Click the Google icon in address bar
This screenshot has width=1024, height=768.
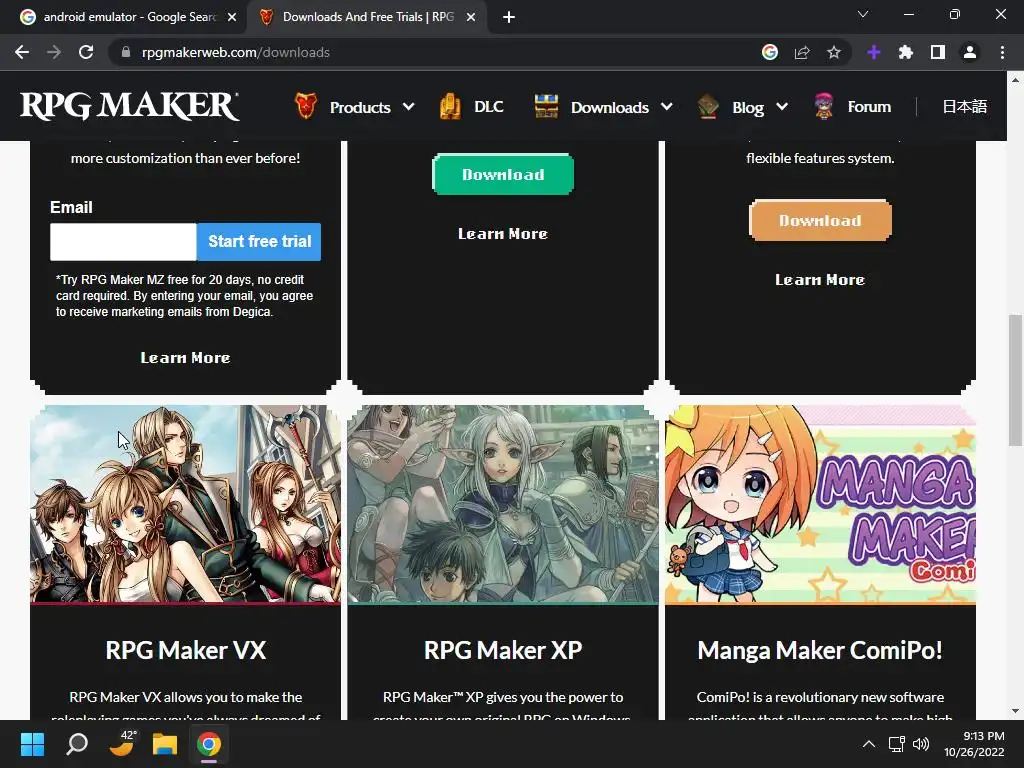point(769,52)
